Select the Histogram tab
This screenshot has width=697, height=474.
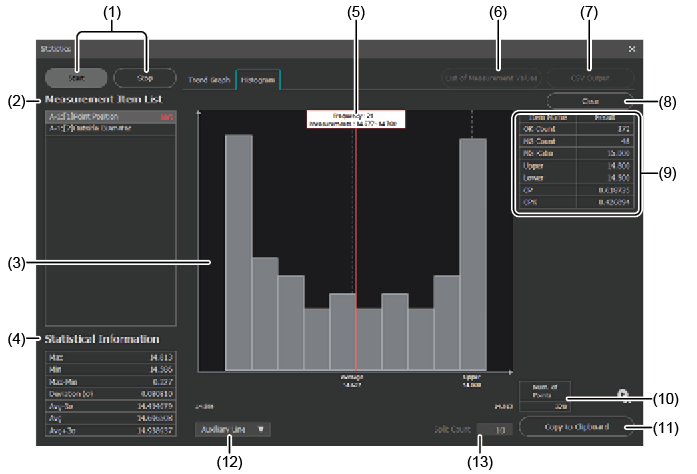(258, 78)
